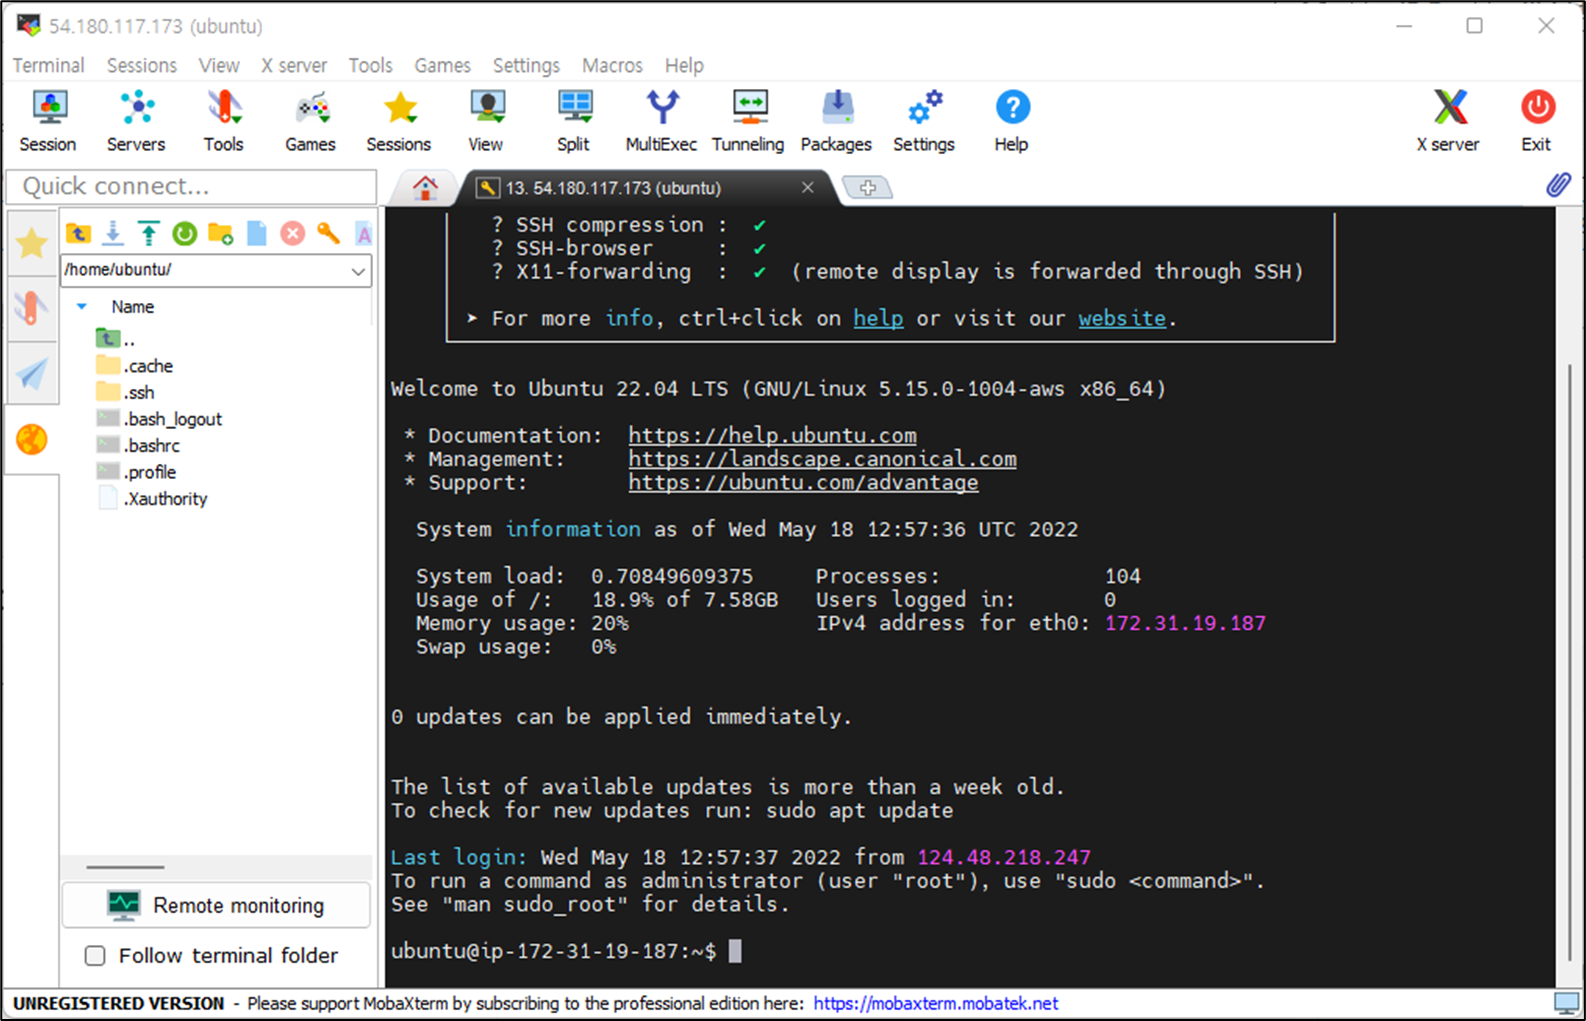Expand the /home/ubuntu/ path dropdown
The image size is (1586, 1021).
pos(358,271)
